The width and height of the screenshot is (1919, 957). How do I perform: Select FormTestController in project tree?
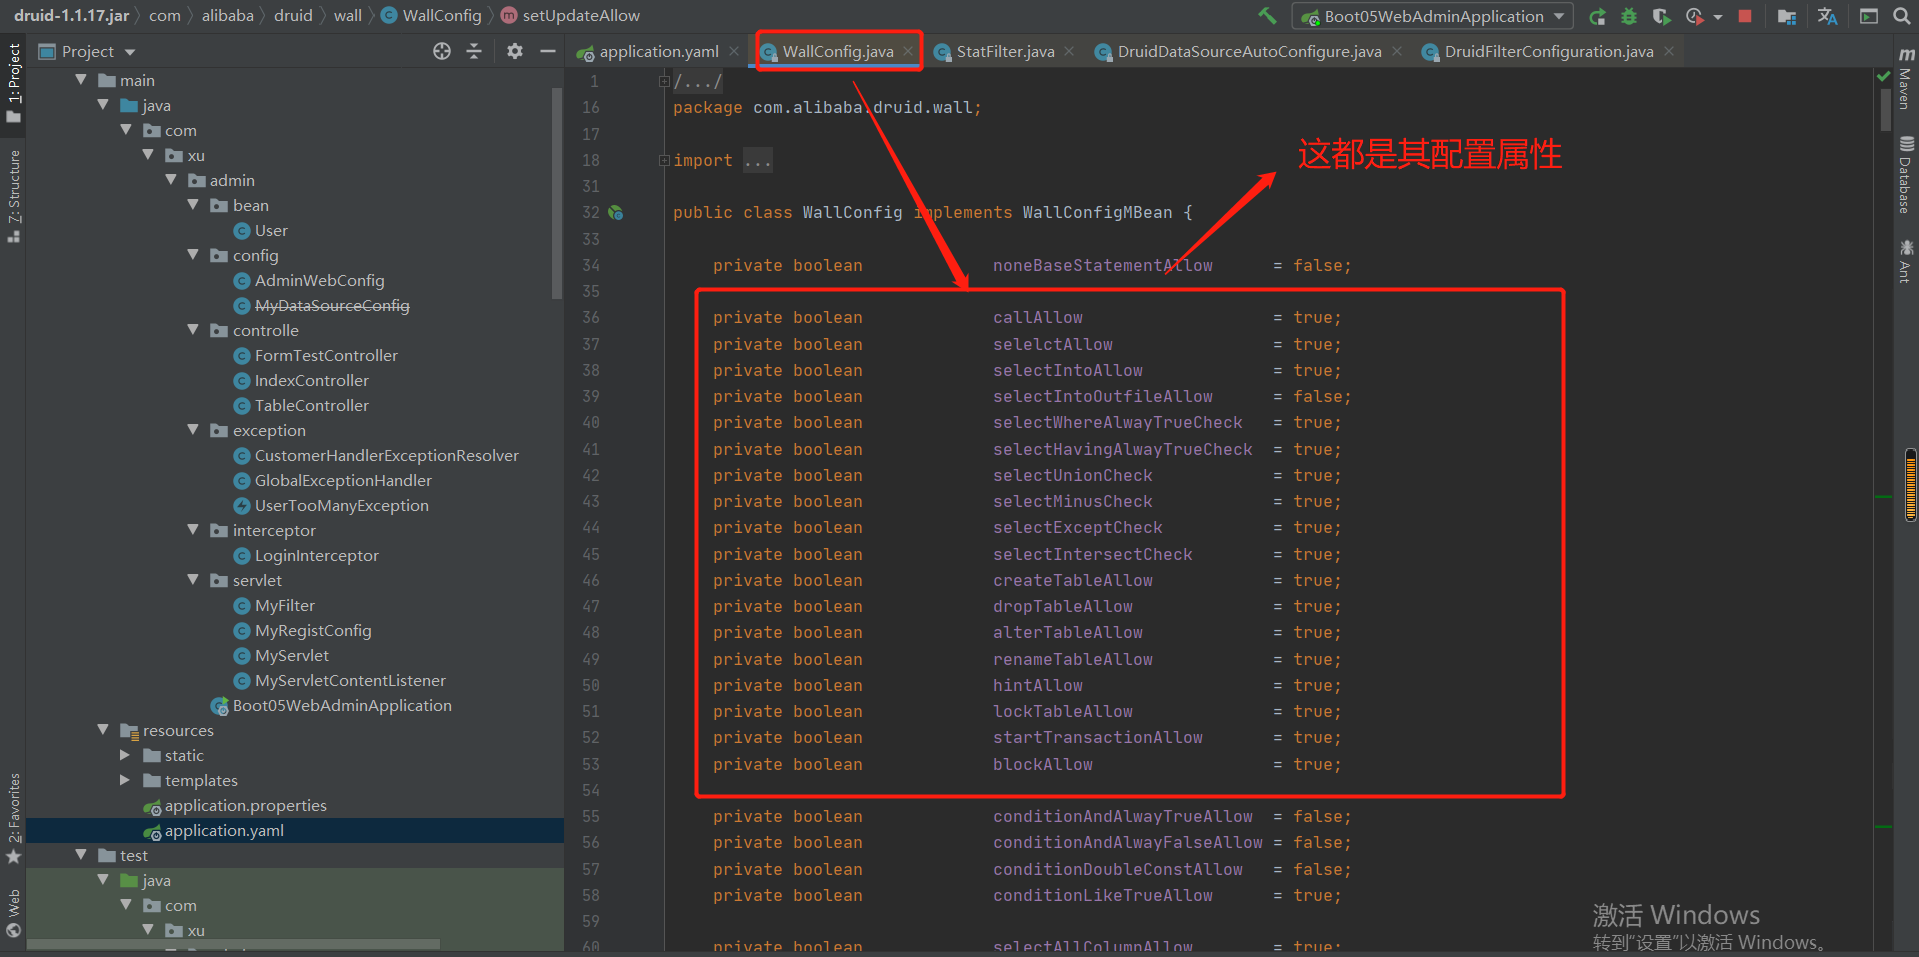click(315, 355)
